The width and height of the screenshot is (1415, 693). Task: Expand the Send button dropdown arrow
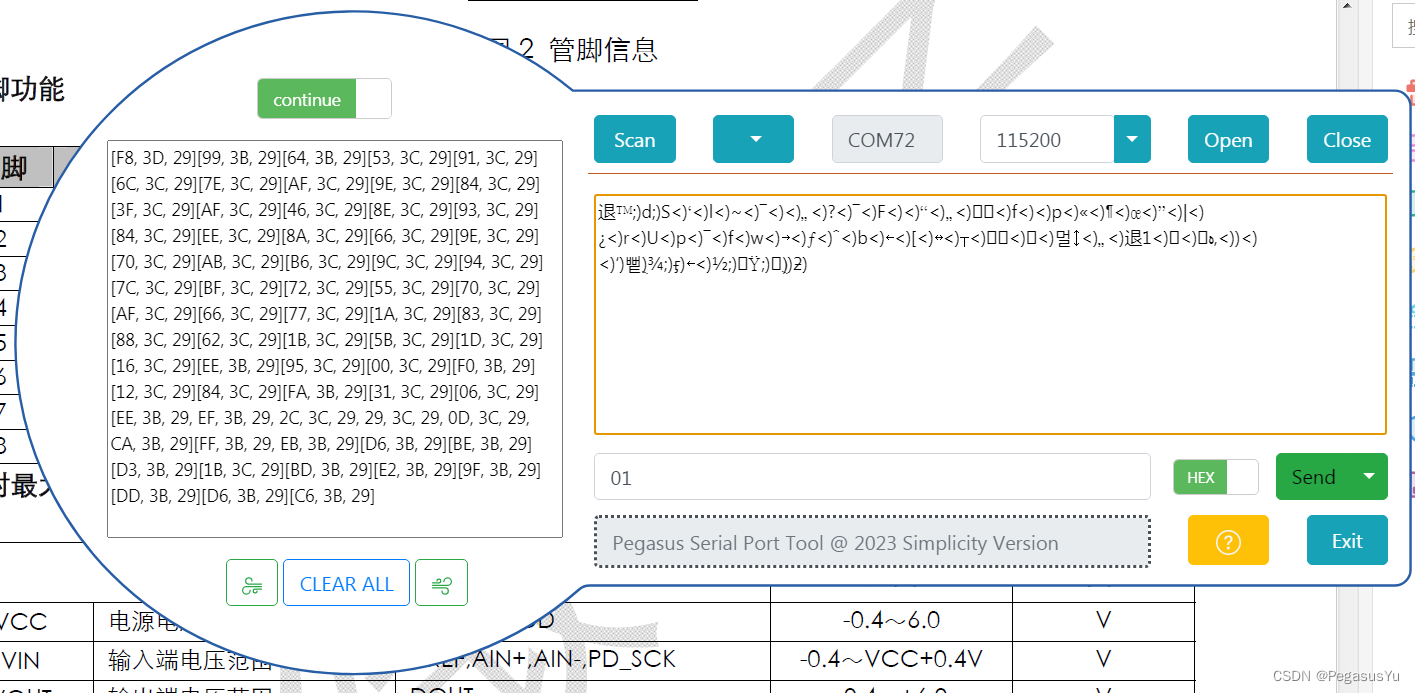(1367, 477)
